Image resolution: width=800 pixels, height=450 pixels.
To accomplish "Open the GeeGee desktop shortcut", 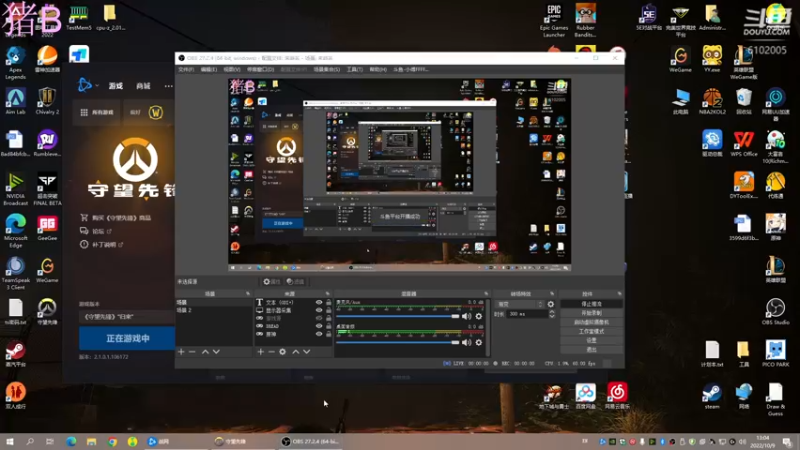I will click(47, 228).
